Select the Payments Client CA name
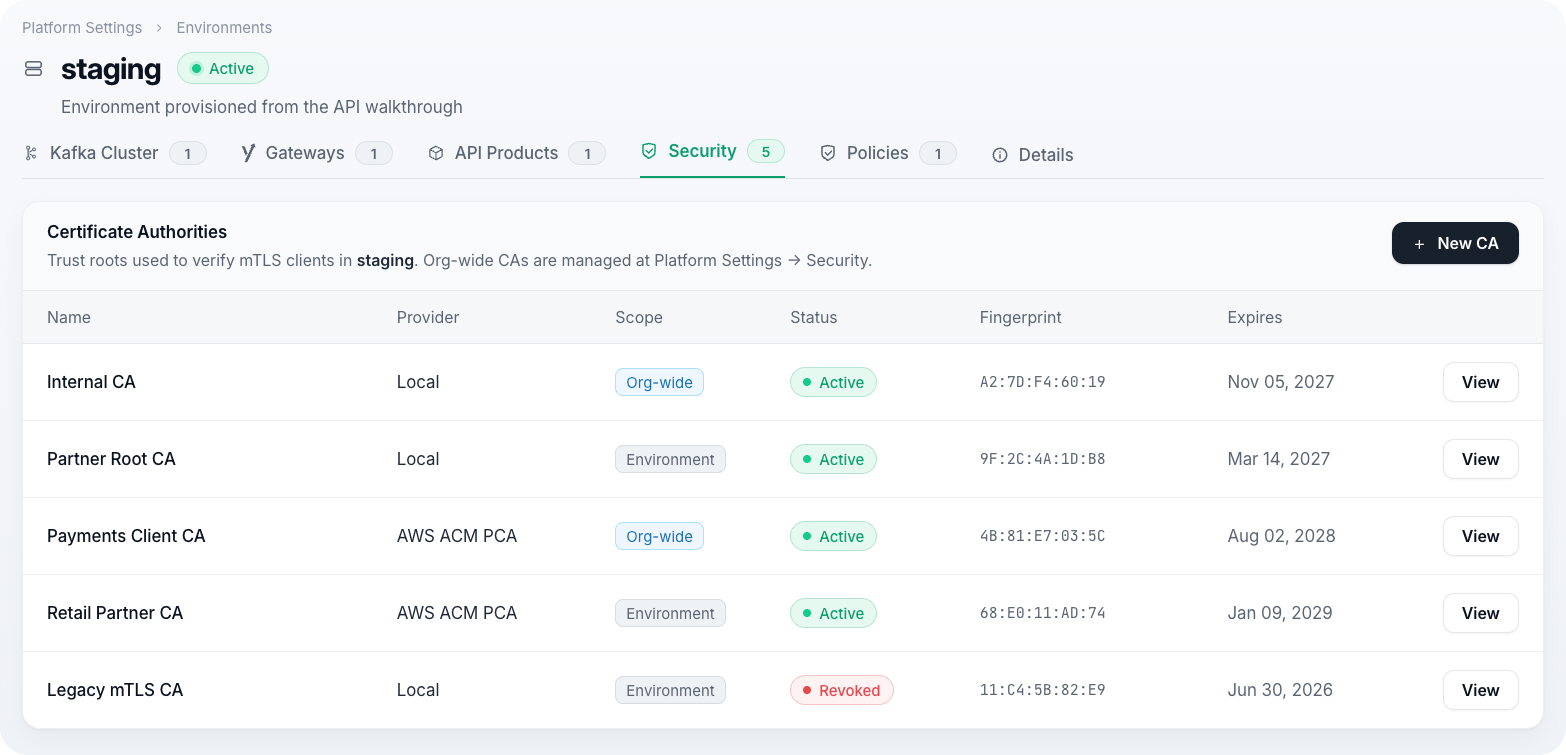 tap(126, 536)
